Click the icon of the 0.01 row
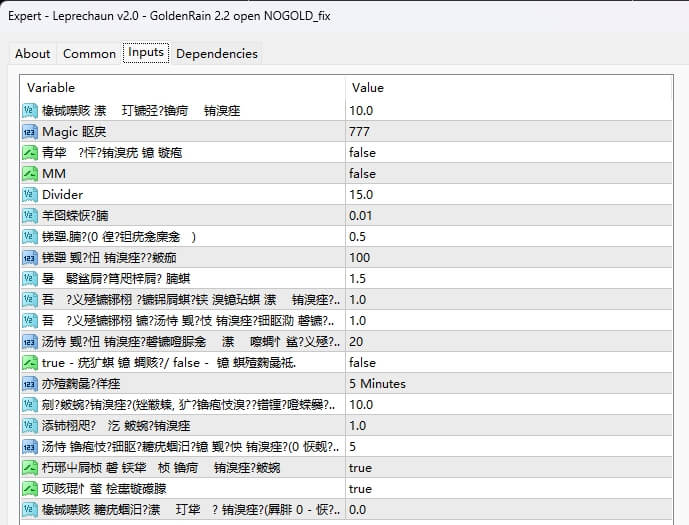Screen dimensions: 689x525 pyautogui.click(x=29, y=216)
